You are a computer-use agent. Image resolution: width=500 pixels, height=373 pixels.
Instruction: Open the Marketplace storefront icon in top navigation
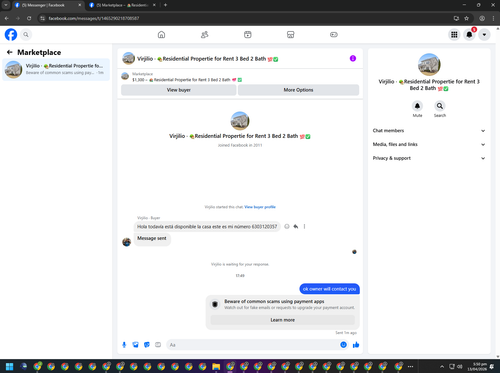pyautogui.click(x=291, y=34)
